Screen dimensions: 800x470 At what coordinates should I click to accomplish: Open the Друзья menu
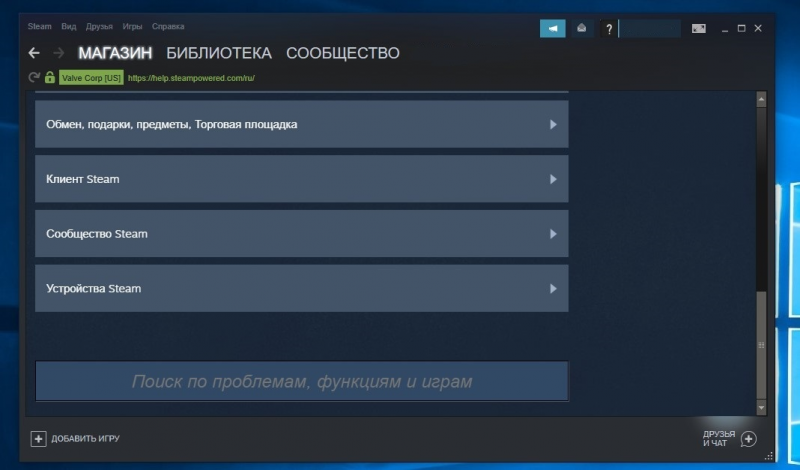click(99, 26)
